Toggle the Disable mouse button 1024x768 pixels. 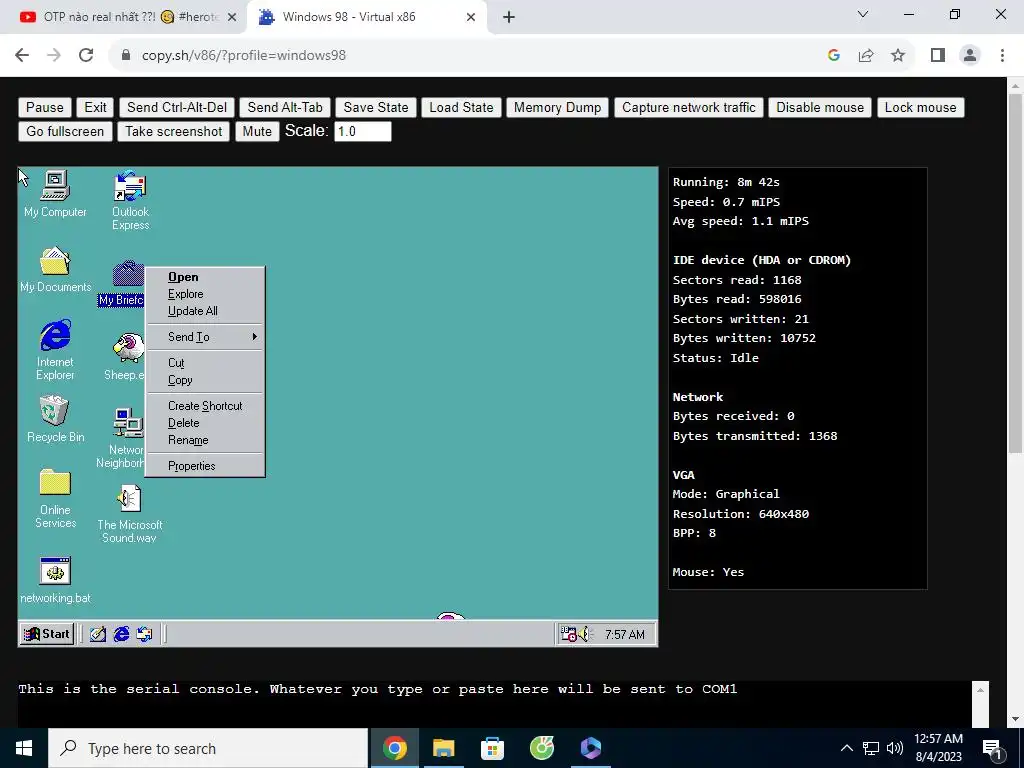(820, 108)
